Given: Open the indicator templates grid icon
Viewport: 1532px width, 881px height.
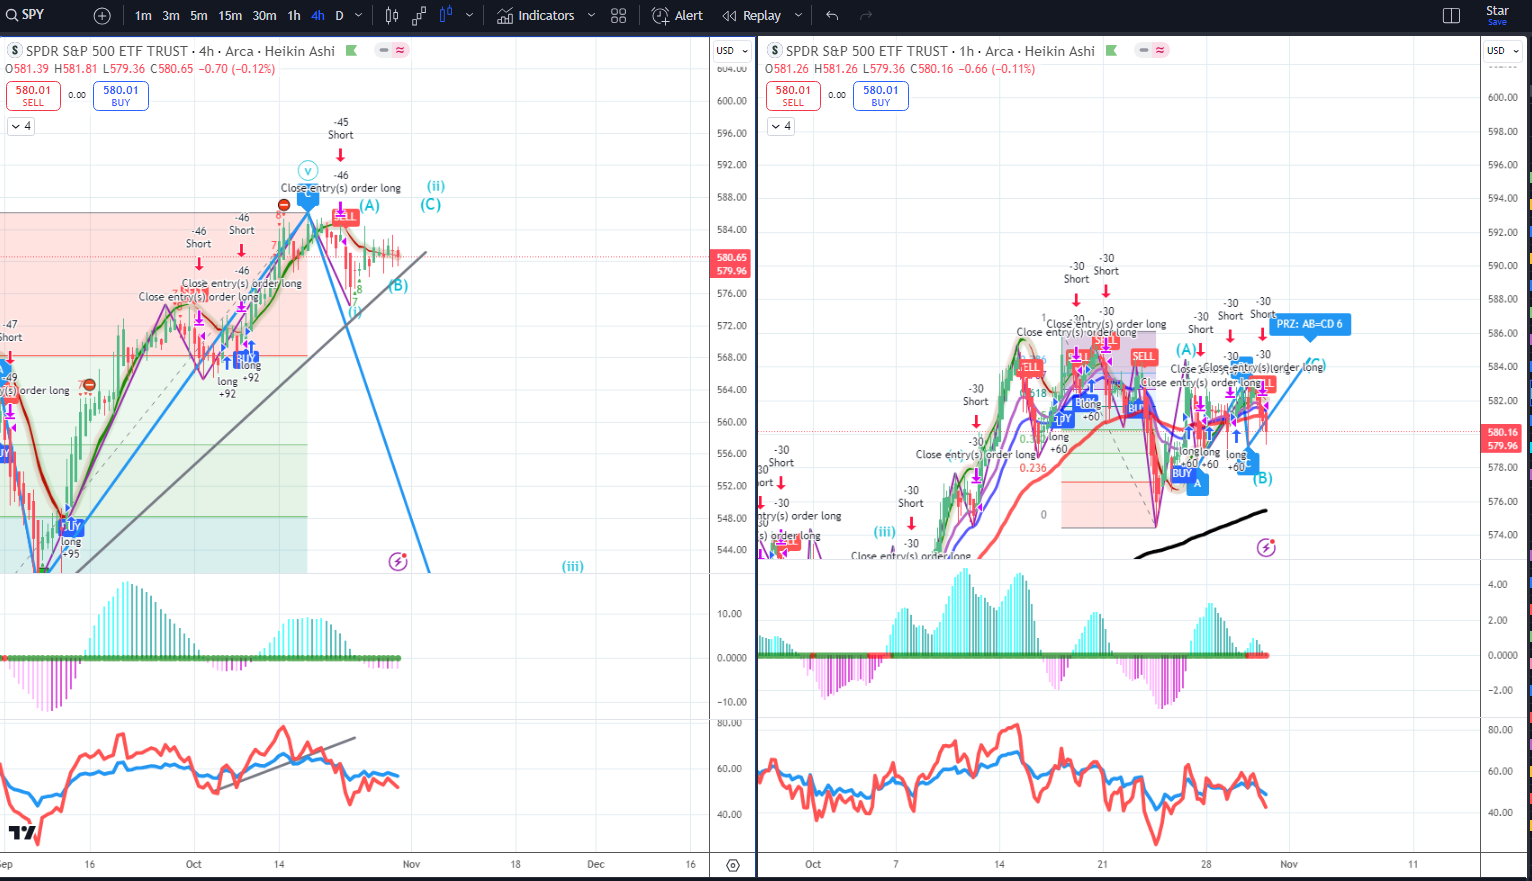Looking at the screenshot, I should tap(619, 16).
